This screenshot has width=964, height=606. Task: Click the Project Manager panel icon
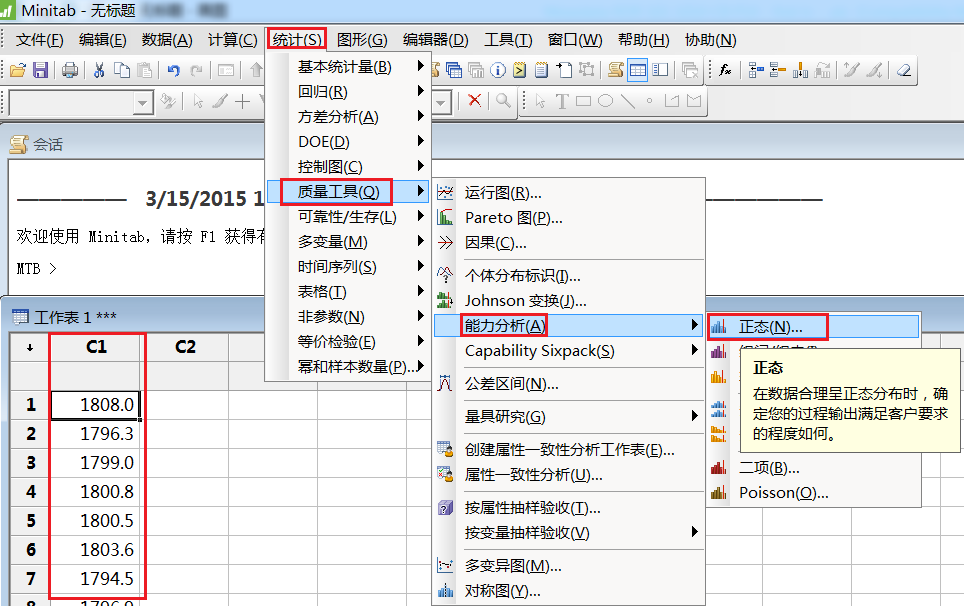tap(660, 70)
